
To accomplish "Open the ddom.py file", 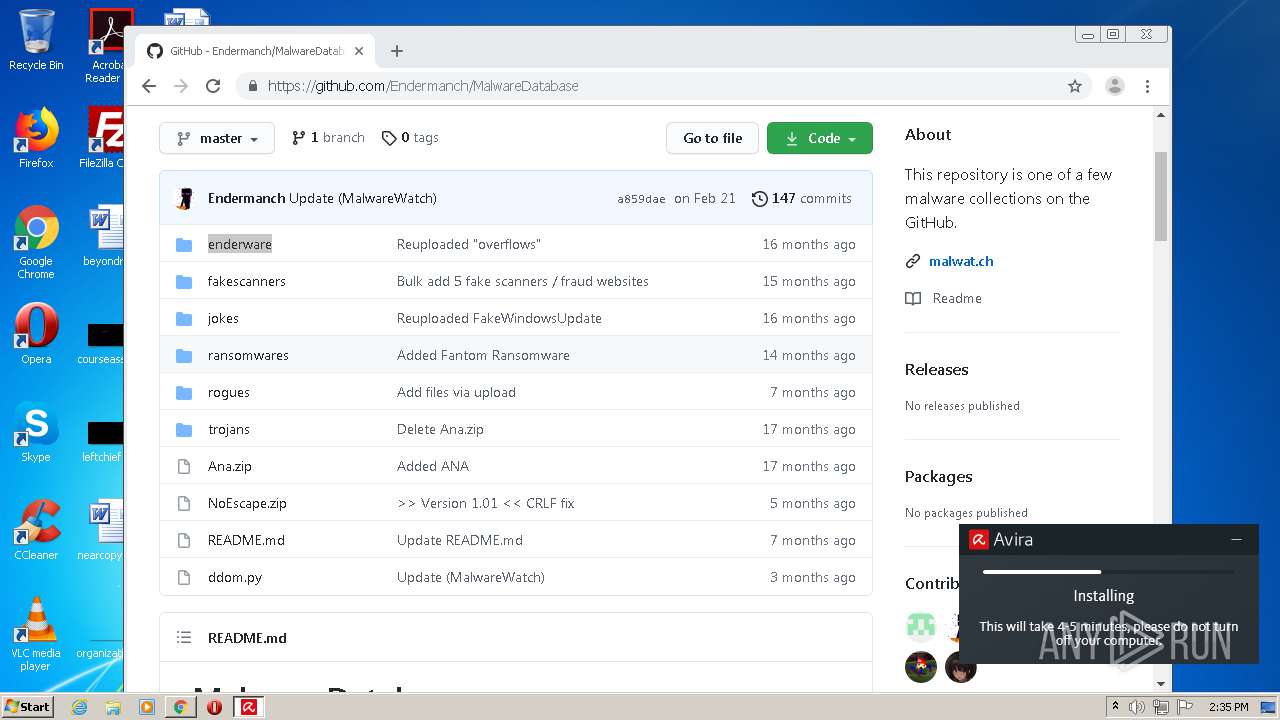I will coord(235,577).
